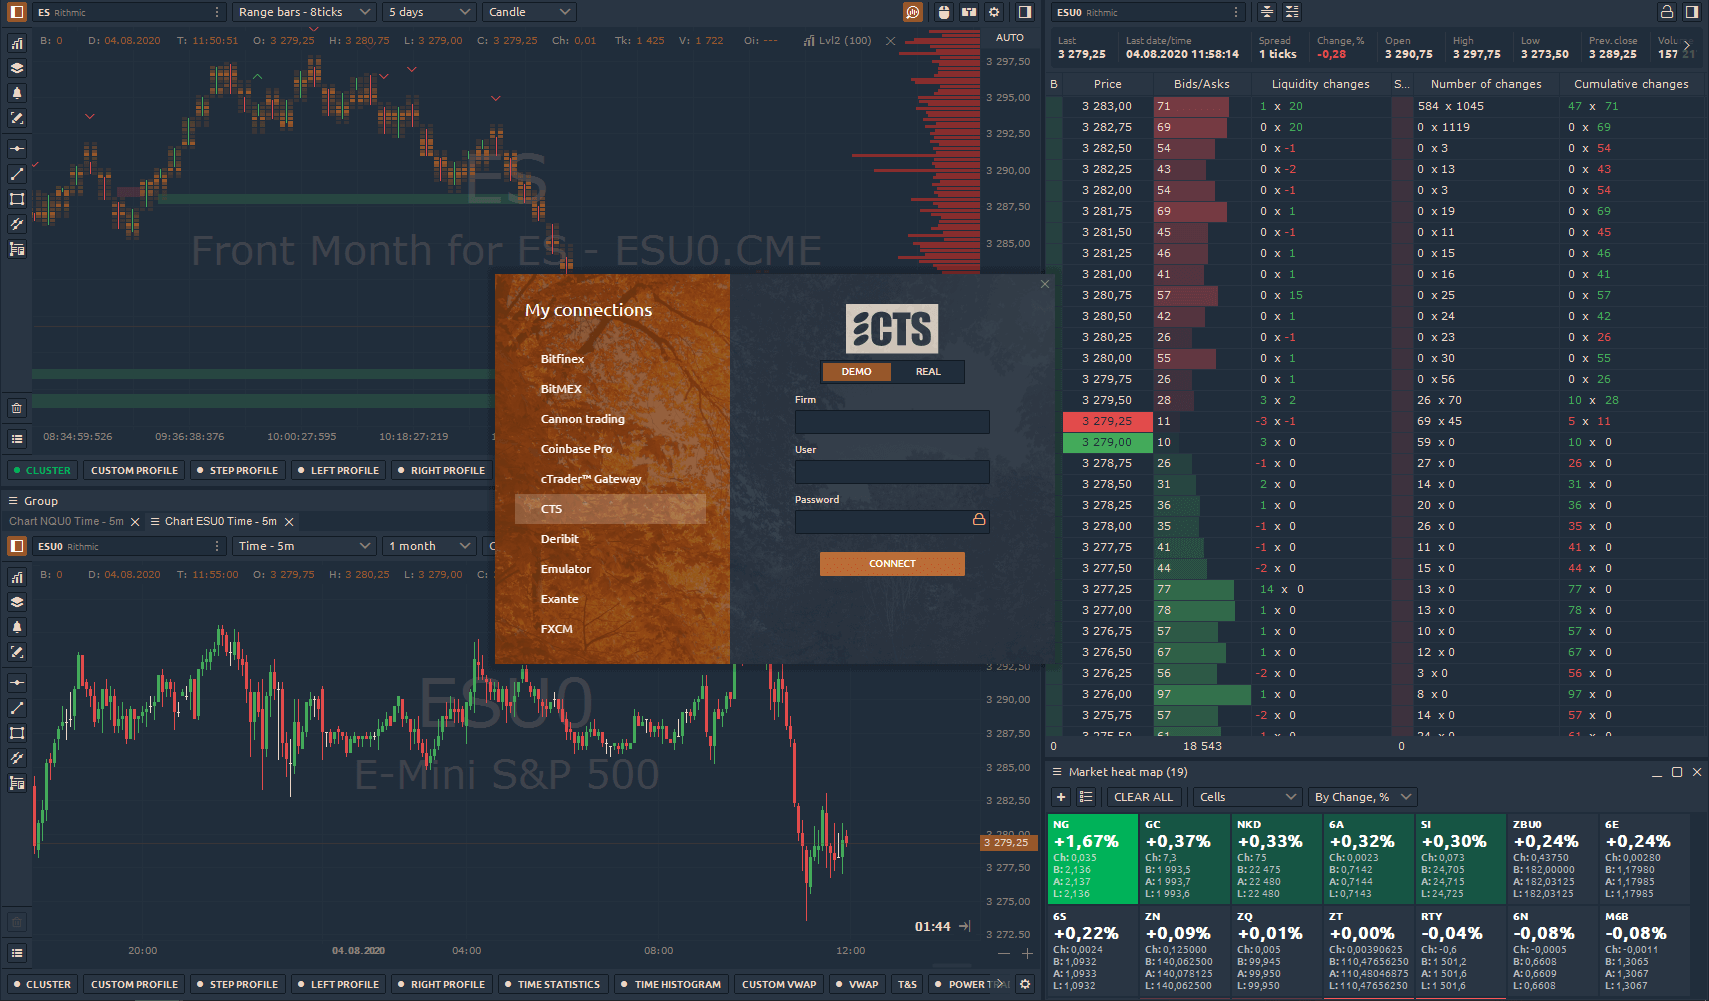Select the rectangle tool in bottom ESU0 chart
The image size is (1709, 1001).
(x=17, y=733)
